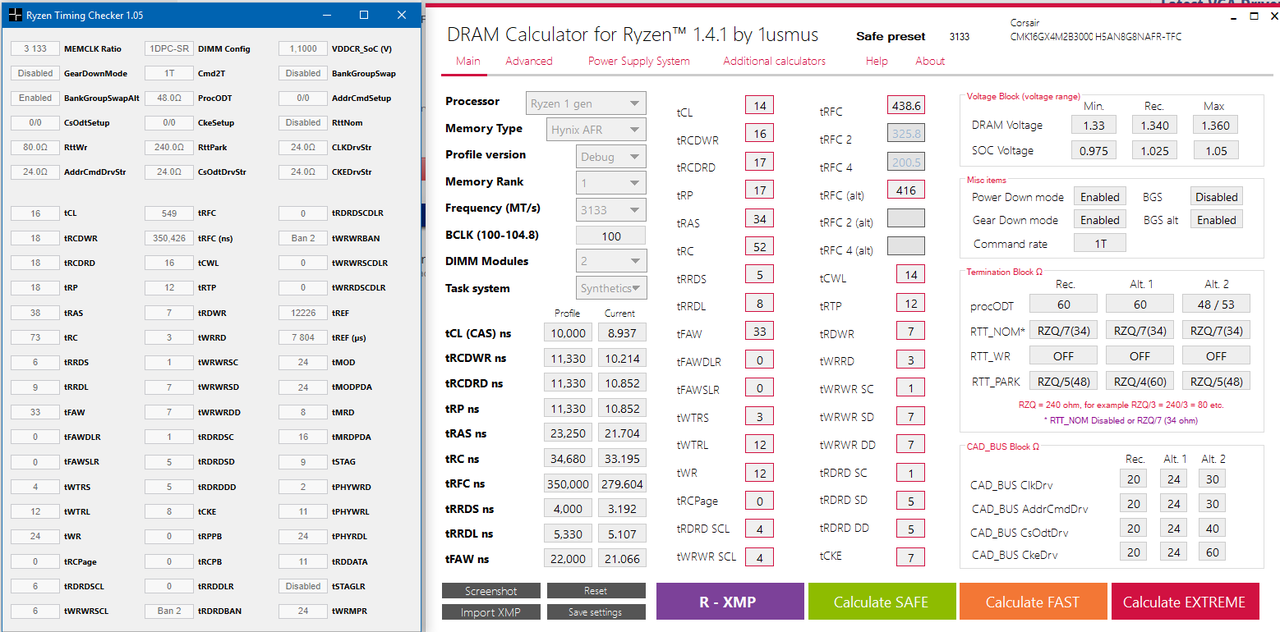Click GearDownMode Disabled value in Timing Checker
The width and height of the screenshot is (1280, 632).
(x=36, y=73)
